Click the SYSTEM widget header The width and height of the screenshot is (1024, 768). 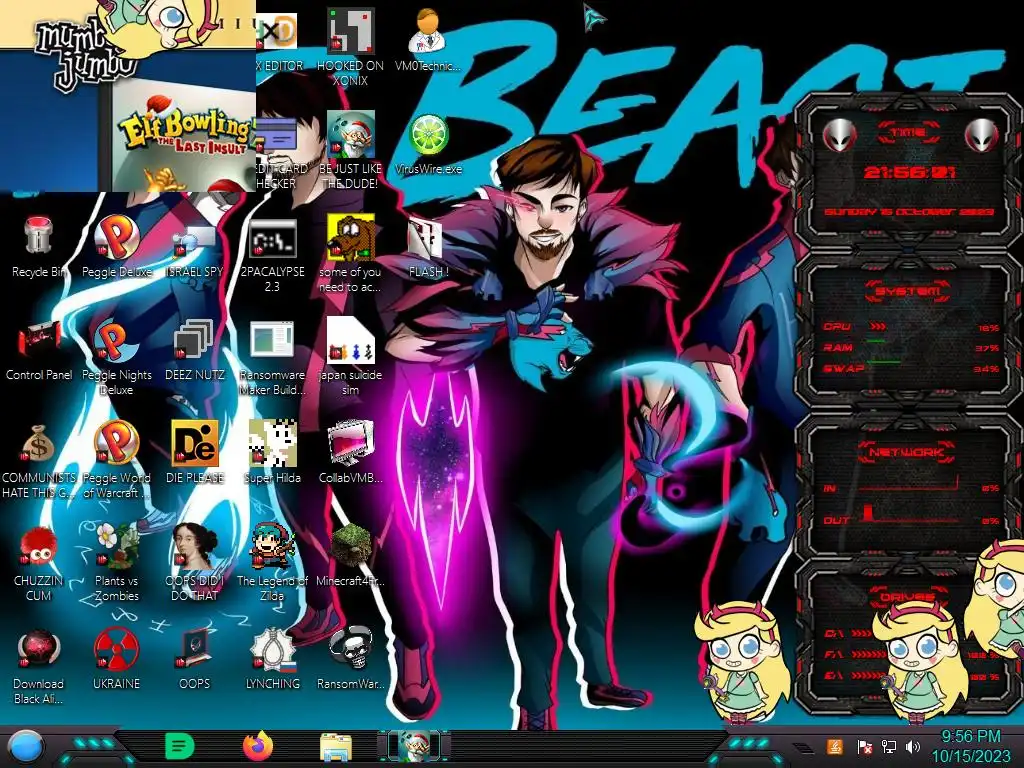pyautogui.click(x=908, y=291)
